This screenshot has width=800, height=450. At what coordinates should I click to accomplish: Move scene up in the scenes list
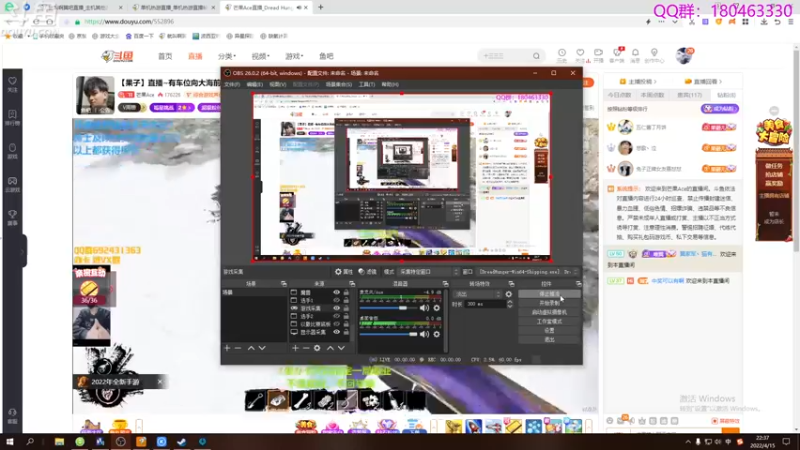[251, 348]
